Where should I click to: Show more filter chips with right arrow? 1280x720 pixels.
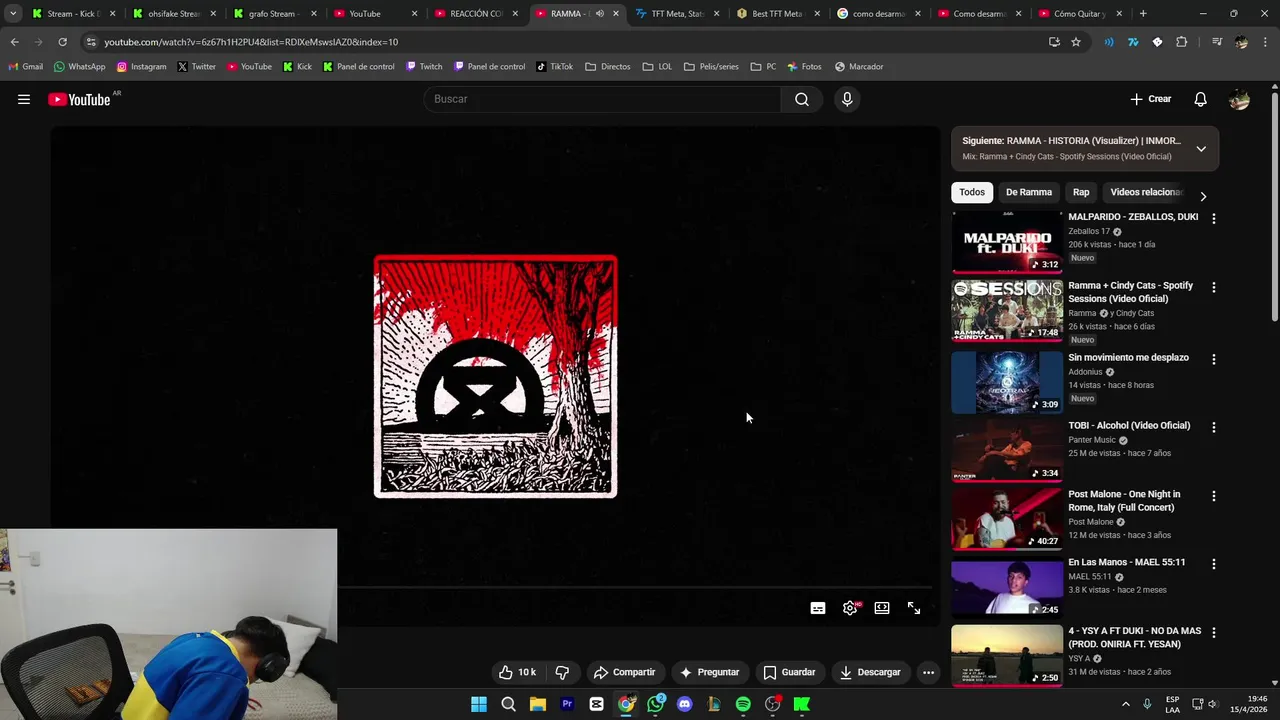[x=1203, y=196]
